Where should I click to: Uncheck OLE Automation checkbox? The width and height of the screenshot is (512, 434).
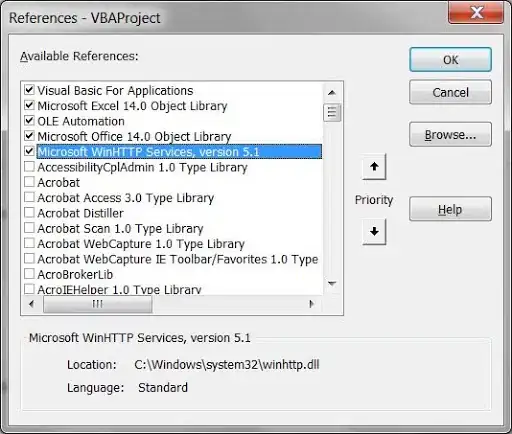pos(29,120)
